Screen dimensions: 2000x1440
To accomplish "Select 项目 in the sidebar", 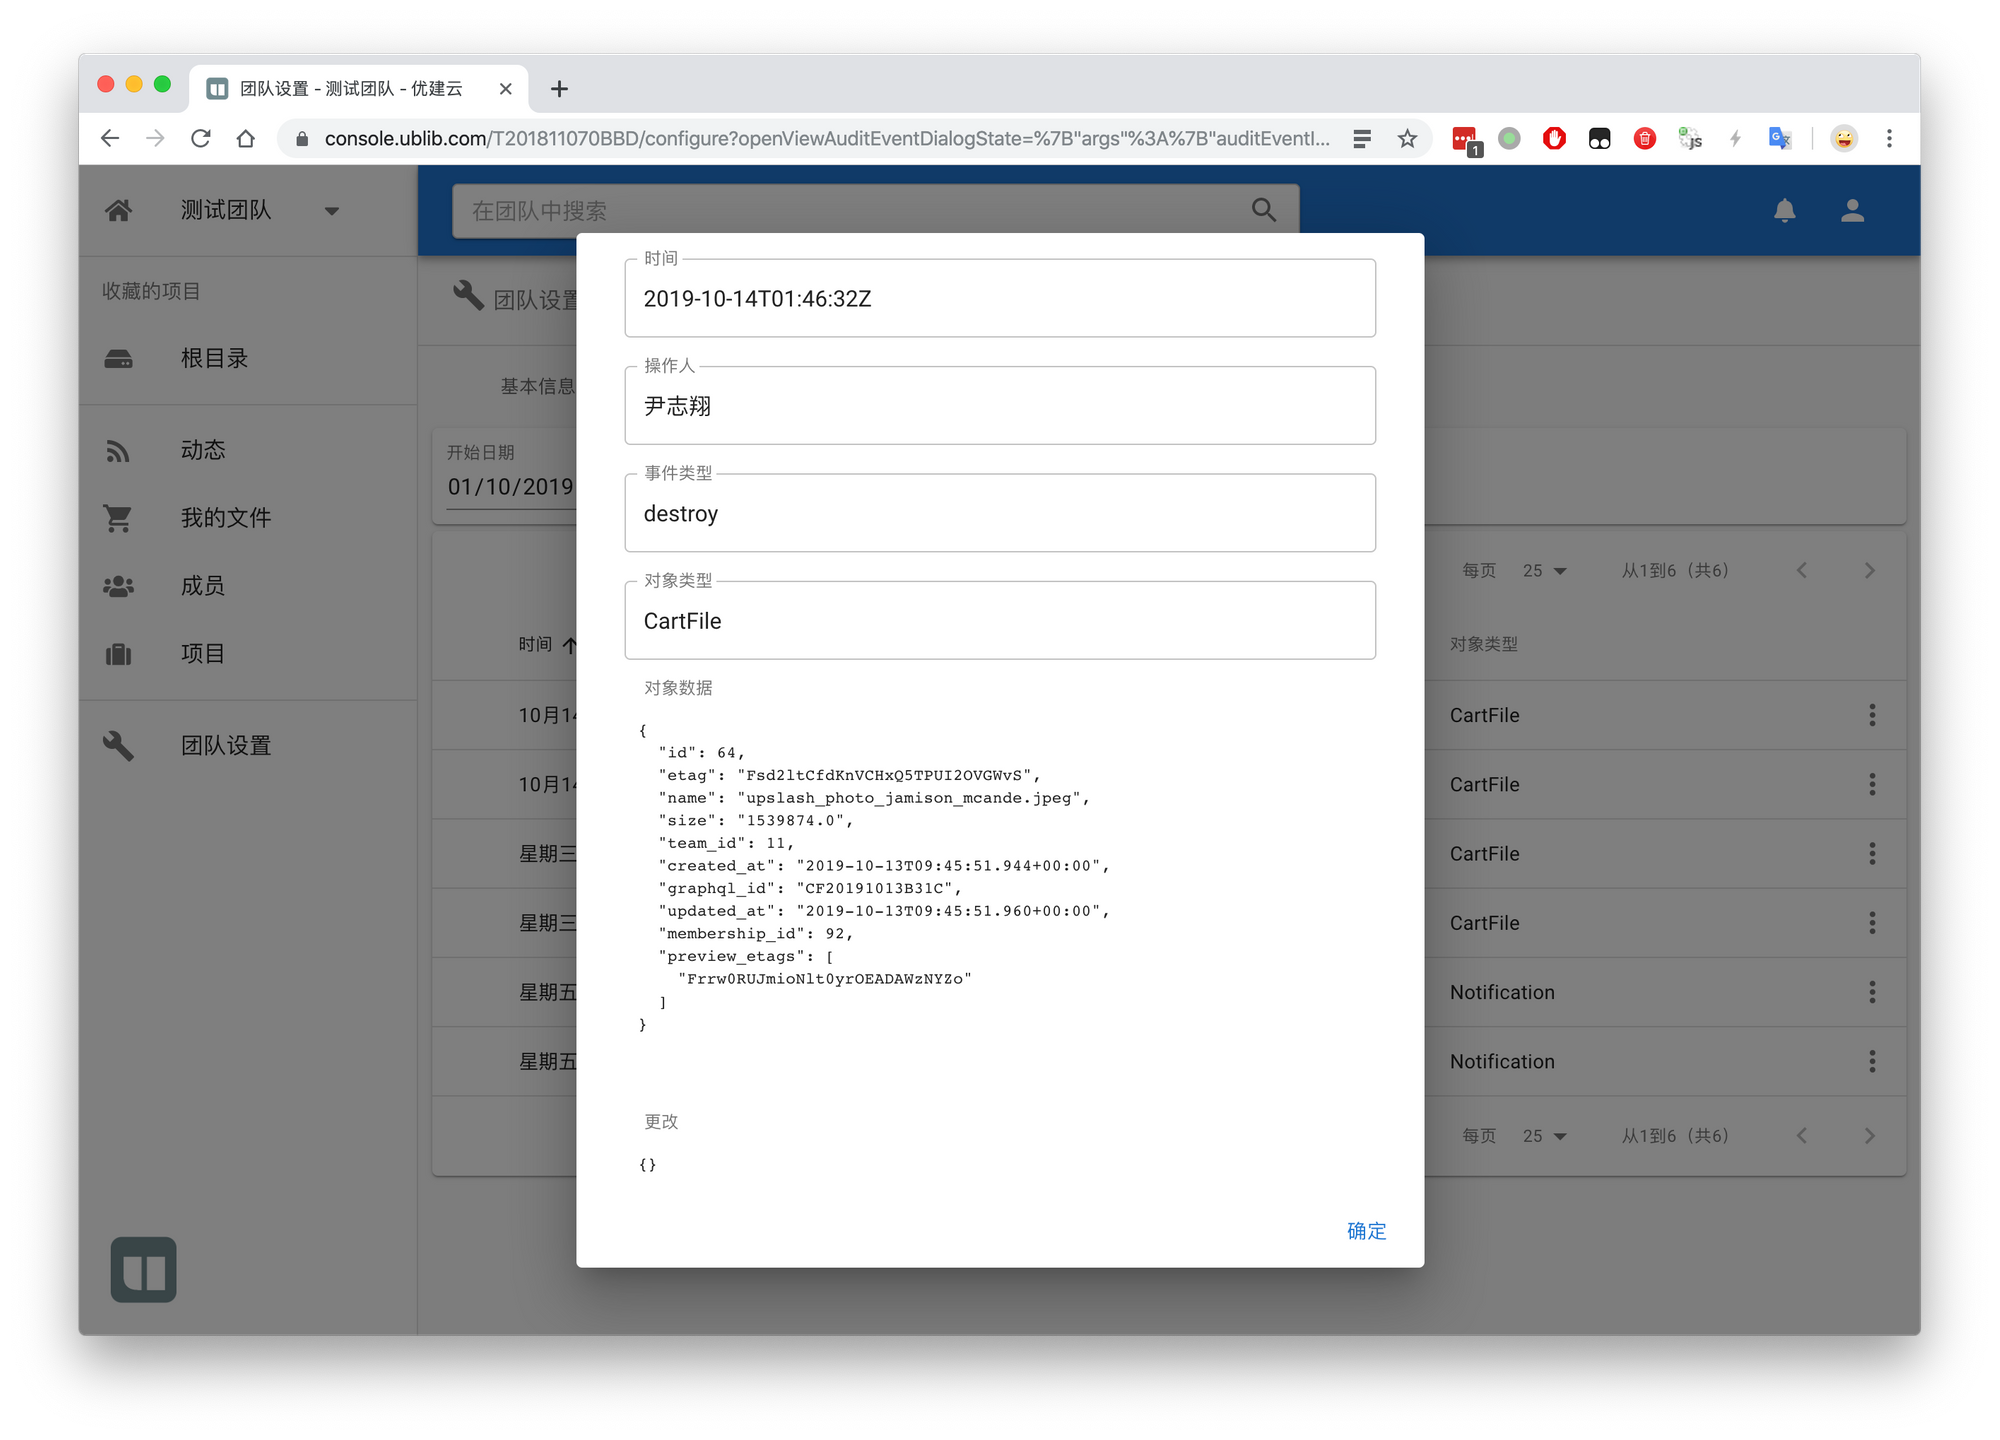I will click(203, 654).
